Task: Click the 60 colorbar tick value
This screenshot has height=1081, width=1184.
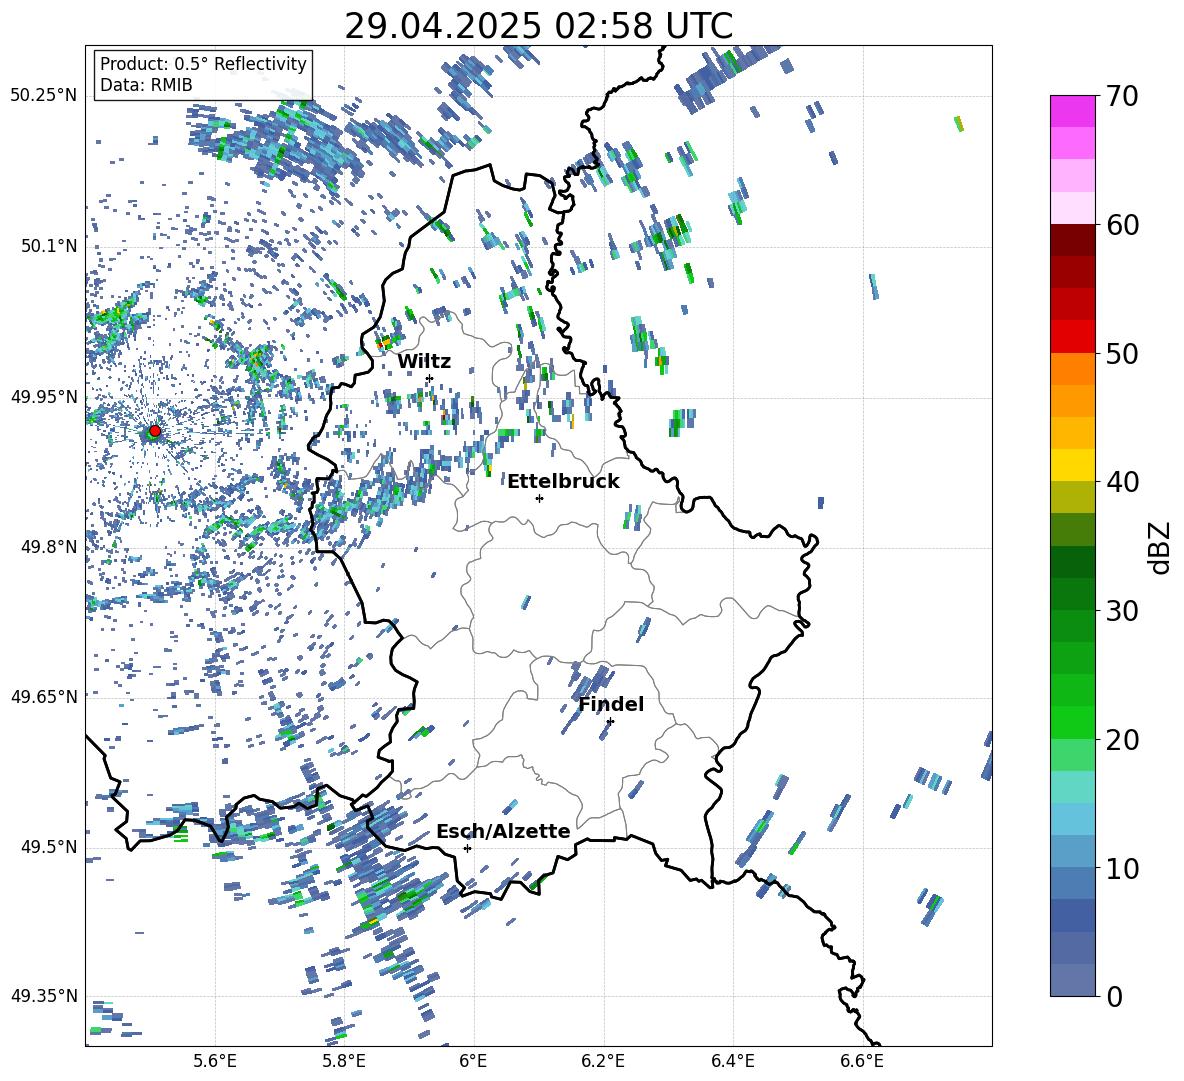Action: [1122, 225]
